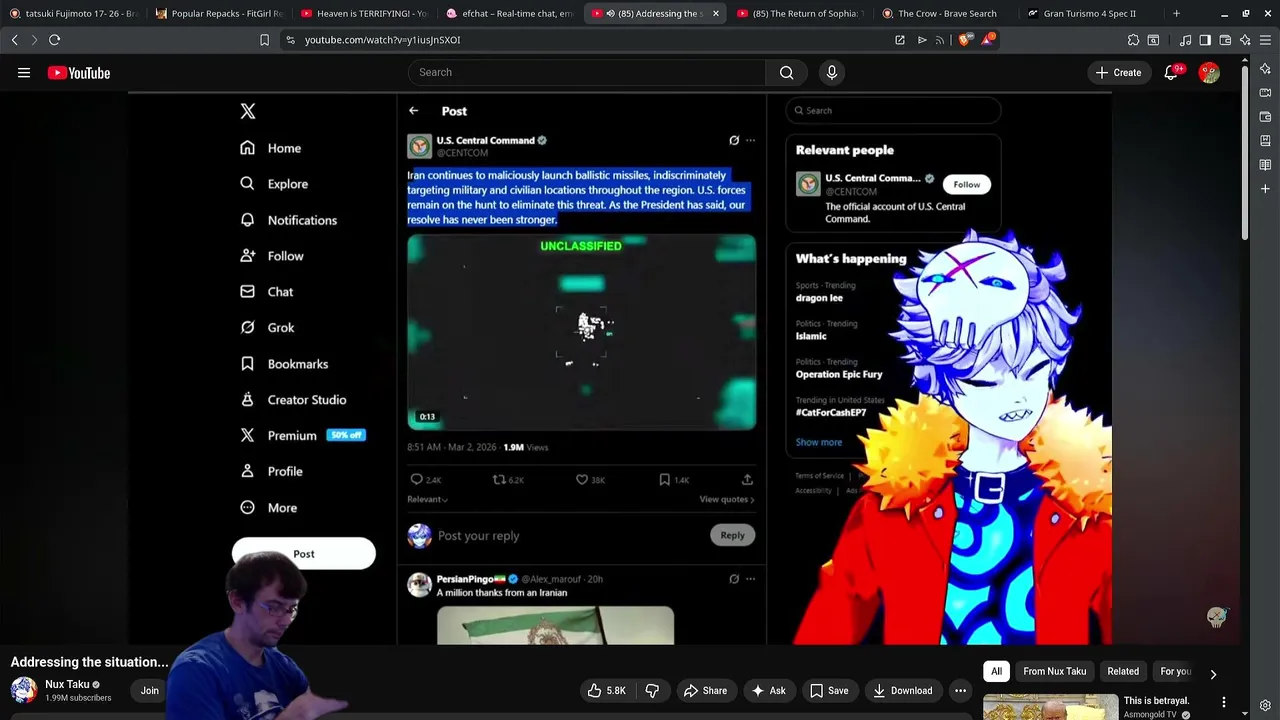Mute the Addressing the situation tab audio
This screenshot has height=720, width=1280.
610,14
